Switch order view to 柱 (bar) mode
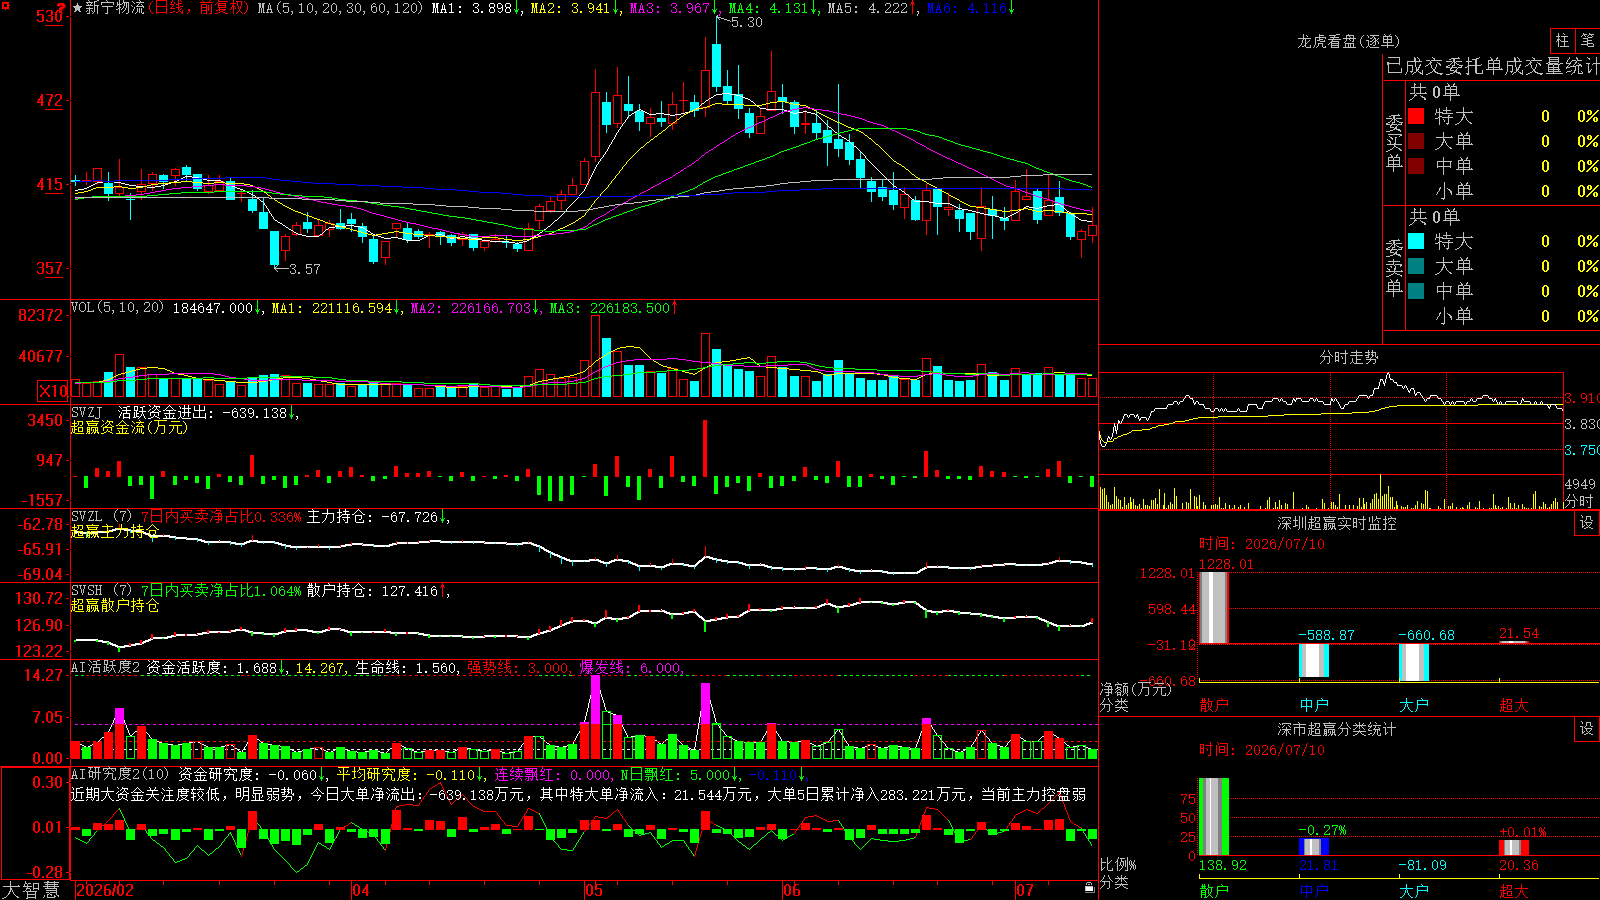The width and height of the screenshot is (1600, 900). [1562, 41]
